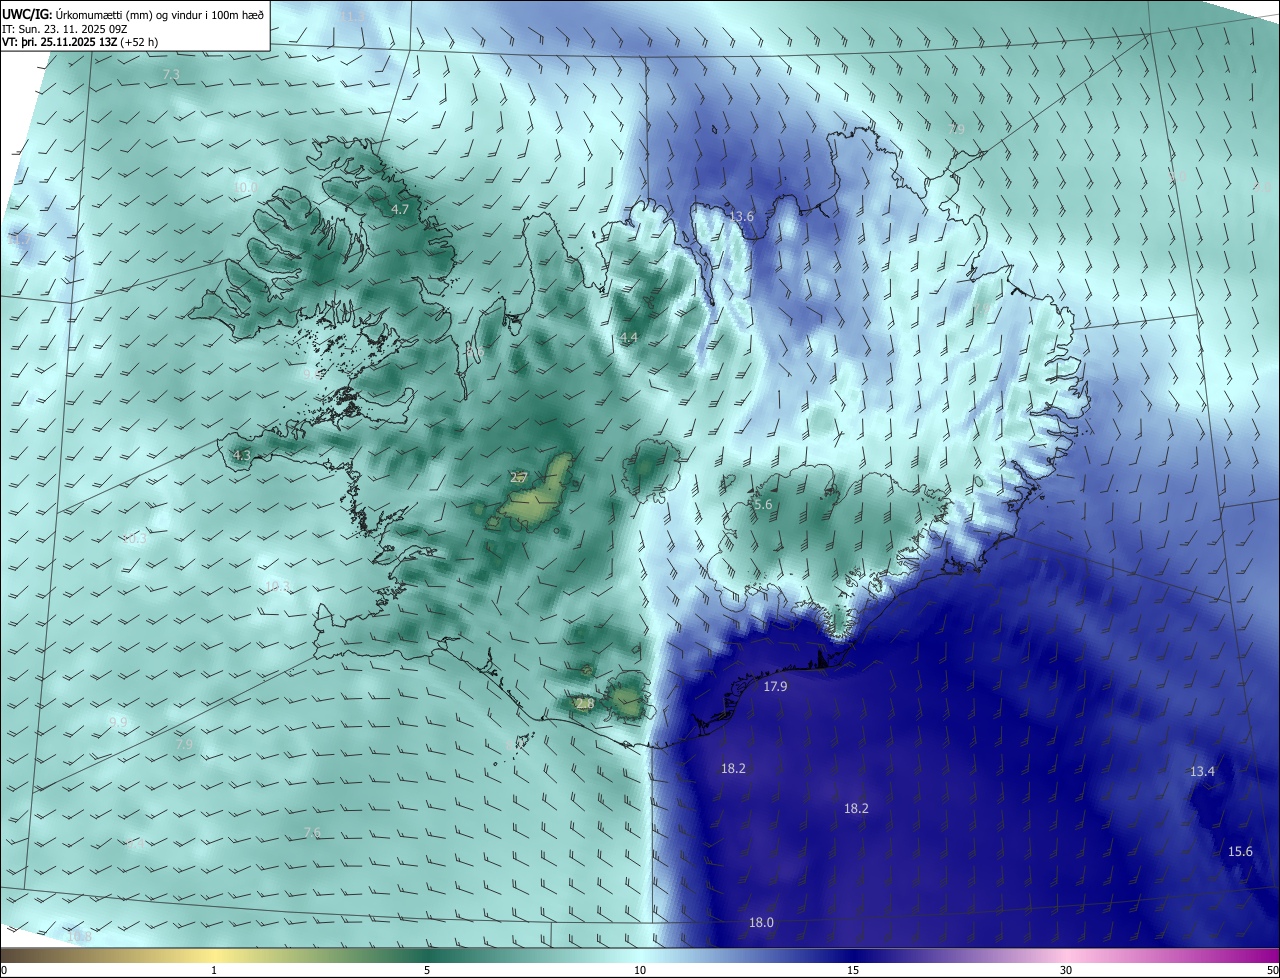Click the 17.9 value label

click(x=775, y=686)
